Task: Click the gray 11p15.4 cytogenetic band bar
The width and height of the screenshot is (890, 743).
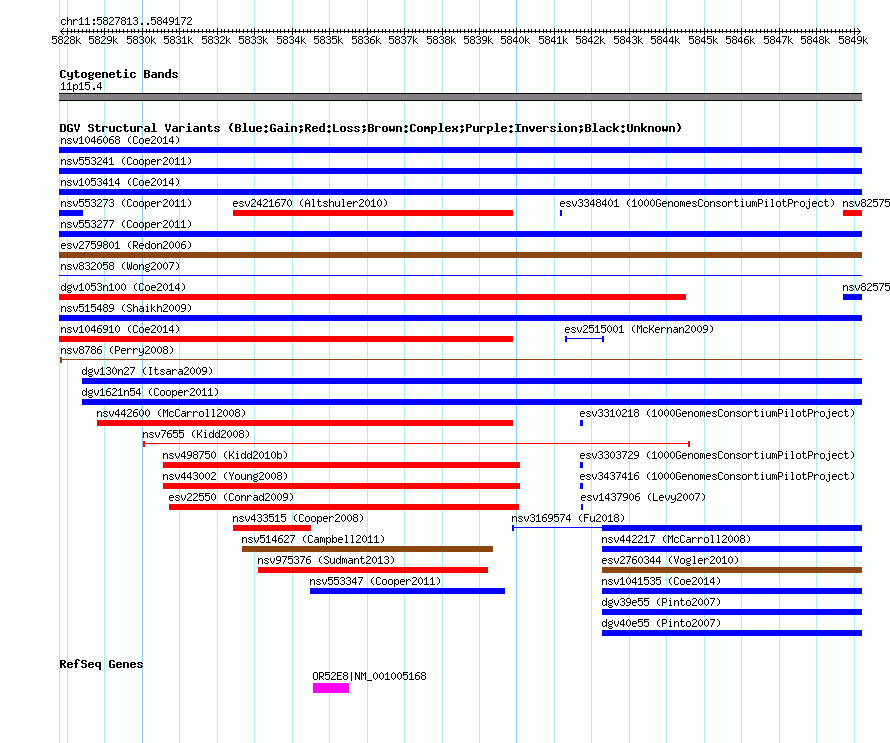Action: (x=460, y=97)
